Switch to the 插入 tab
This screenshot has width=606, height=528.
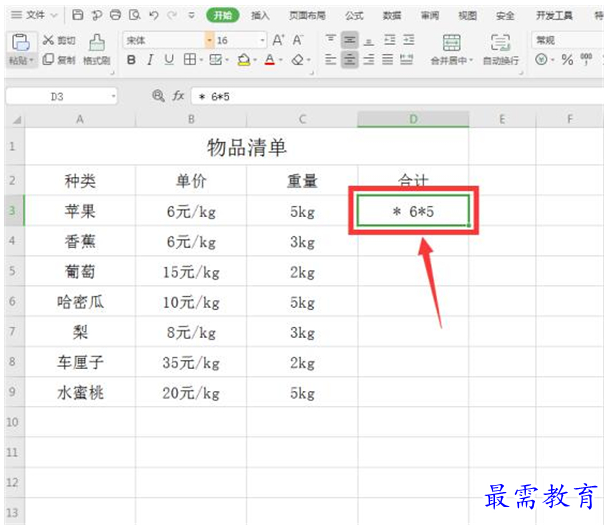[x=260, y=15]
